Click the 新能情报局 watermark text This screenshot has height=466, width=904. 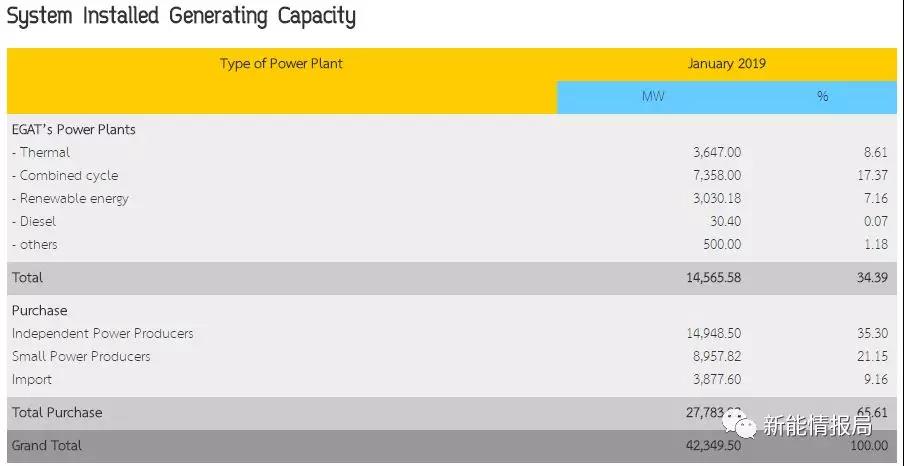click(x=818, y=426)
